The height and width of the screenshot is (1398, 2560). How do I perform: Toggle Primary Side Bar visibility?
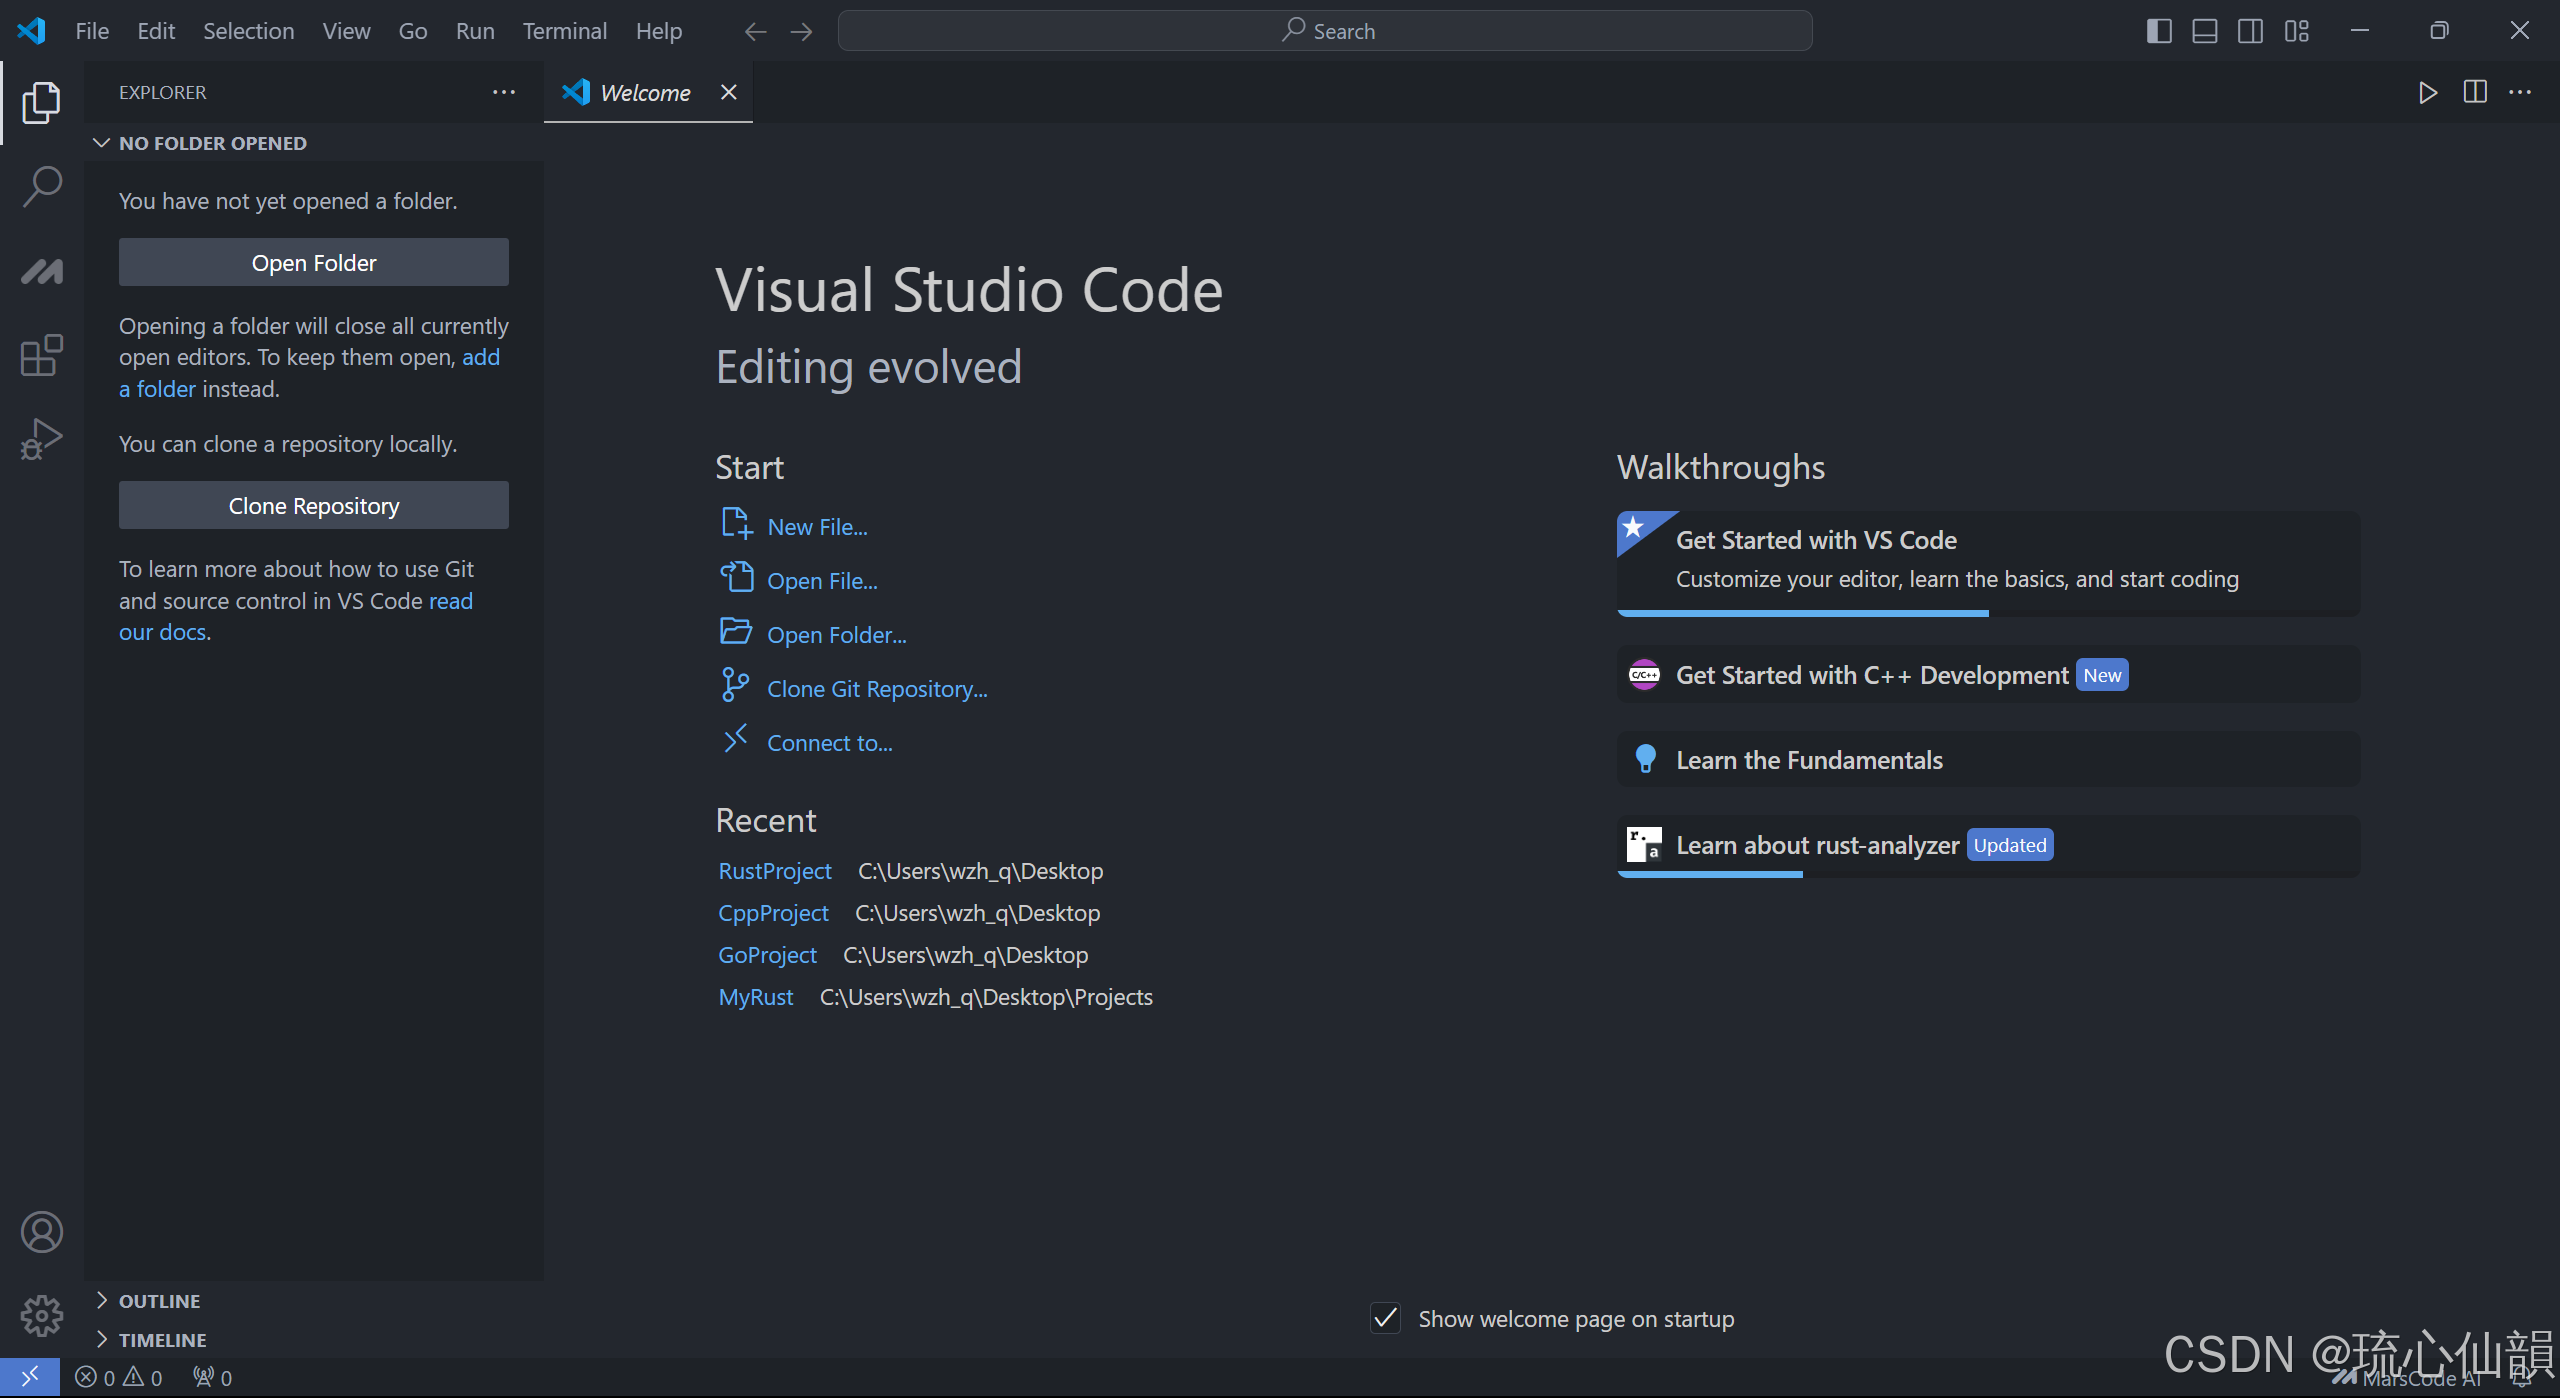2159,31
